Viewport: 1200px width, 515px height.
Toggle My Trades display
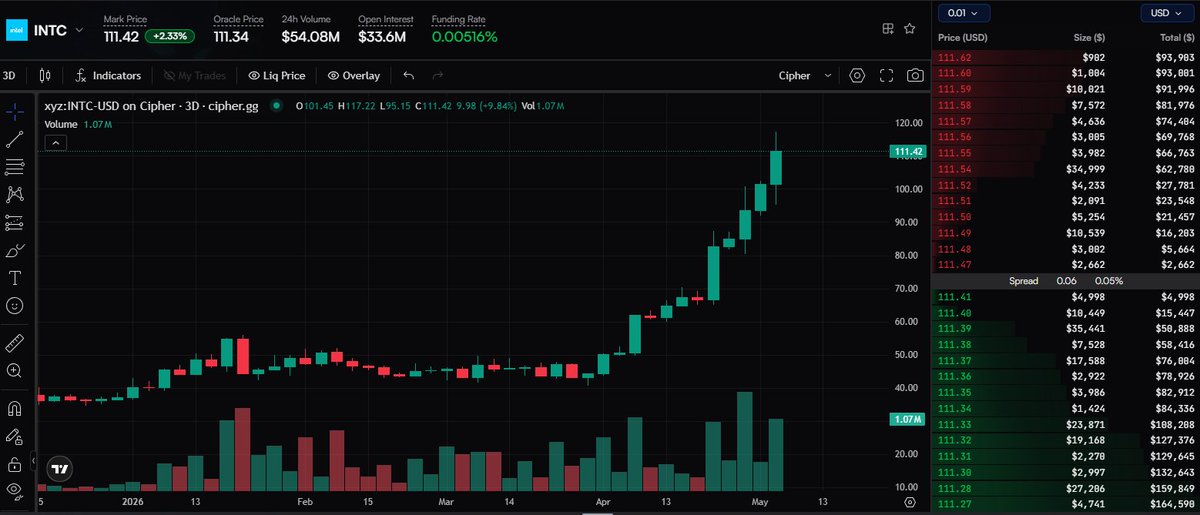[195, 75]
